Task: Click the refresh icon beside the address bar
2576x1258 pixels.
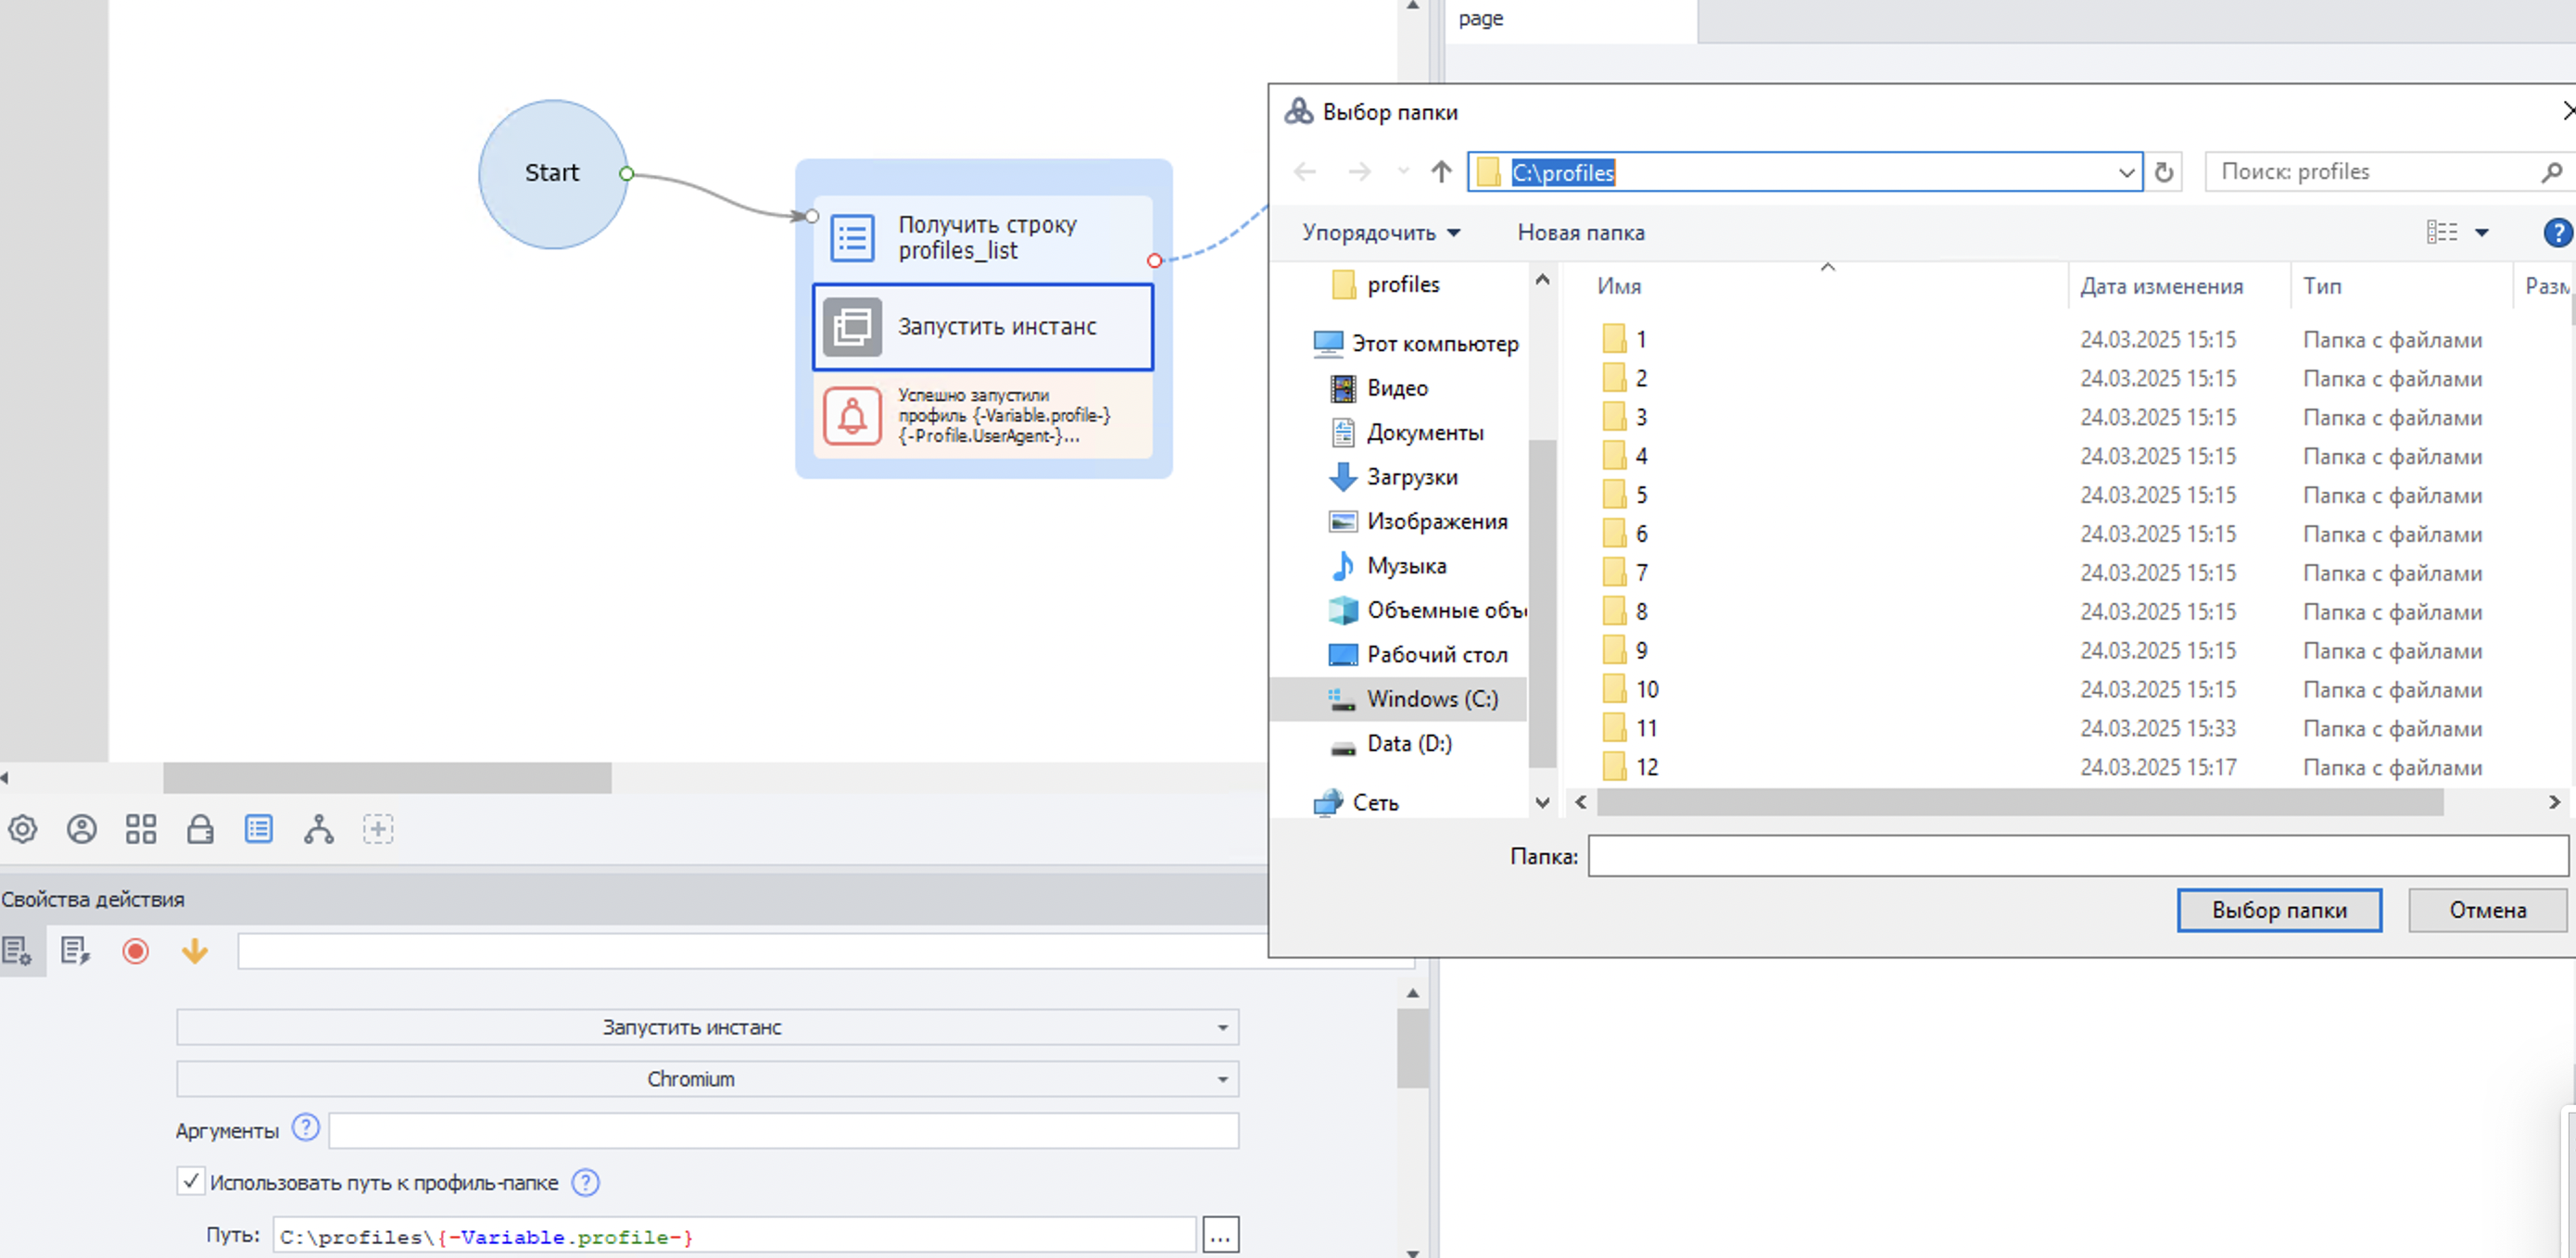Action: click(2164, 172)
